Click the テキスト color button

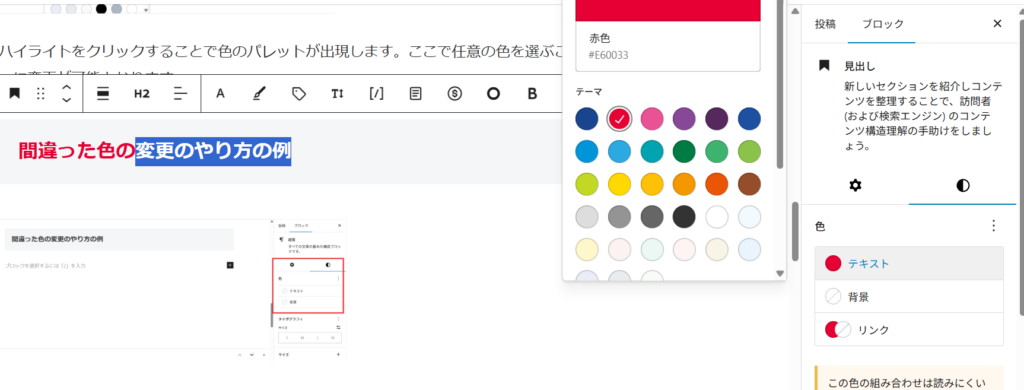[909, 264]
